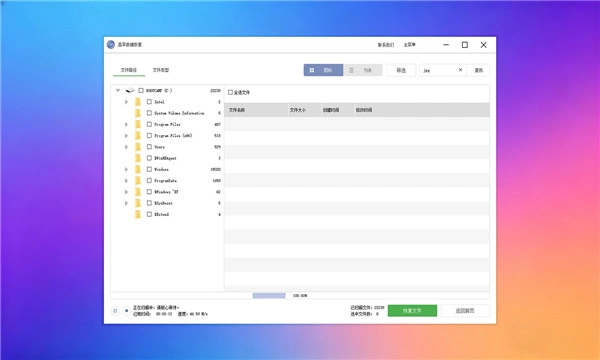The height and width of the screenshot is (360, 600).
Task: Enable the select all files checkbox (全选文件)
Action: click(x=230, y=92)
